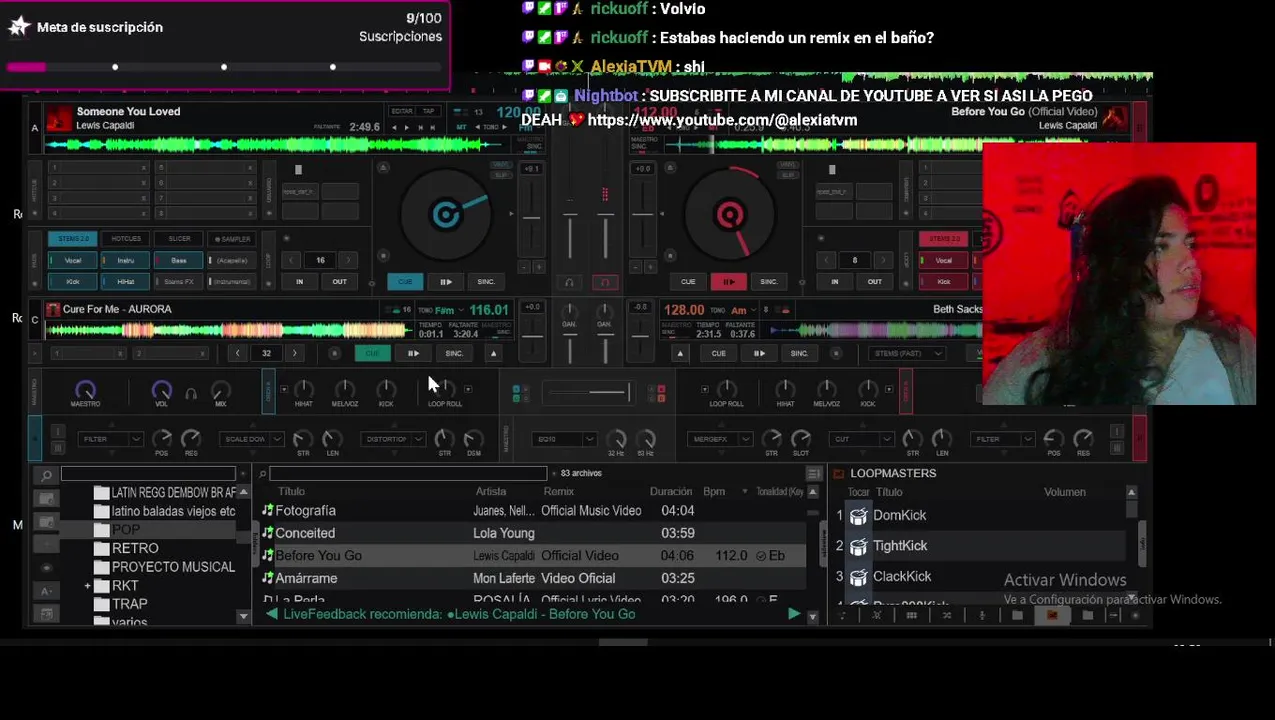Toggle deck B red headphone cue icon
Screen dimensions: 1275x720
point(604,283)
